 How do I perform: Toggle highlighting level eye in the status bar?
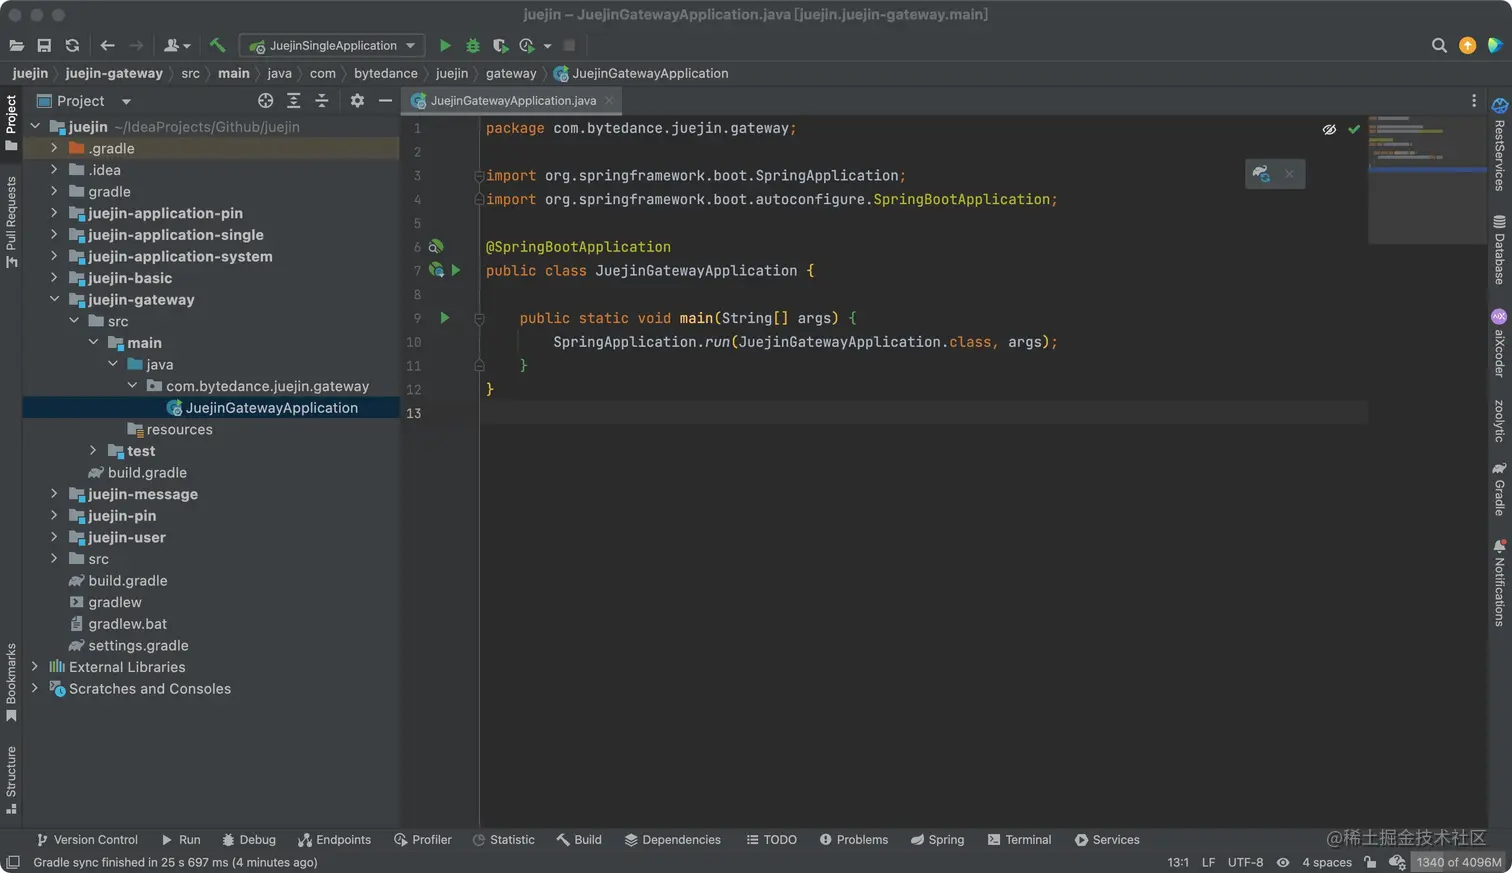[1283, 862]
